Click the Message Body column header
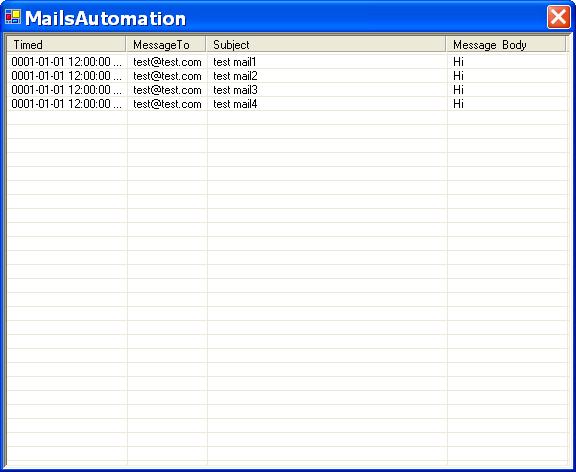Image resolution: width=576 pixels, height=472 pixels. (x=505, y=44)
